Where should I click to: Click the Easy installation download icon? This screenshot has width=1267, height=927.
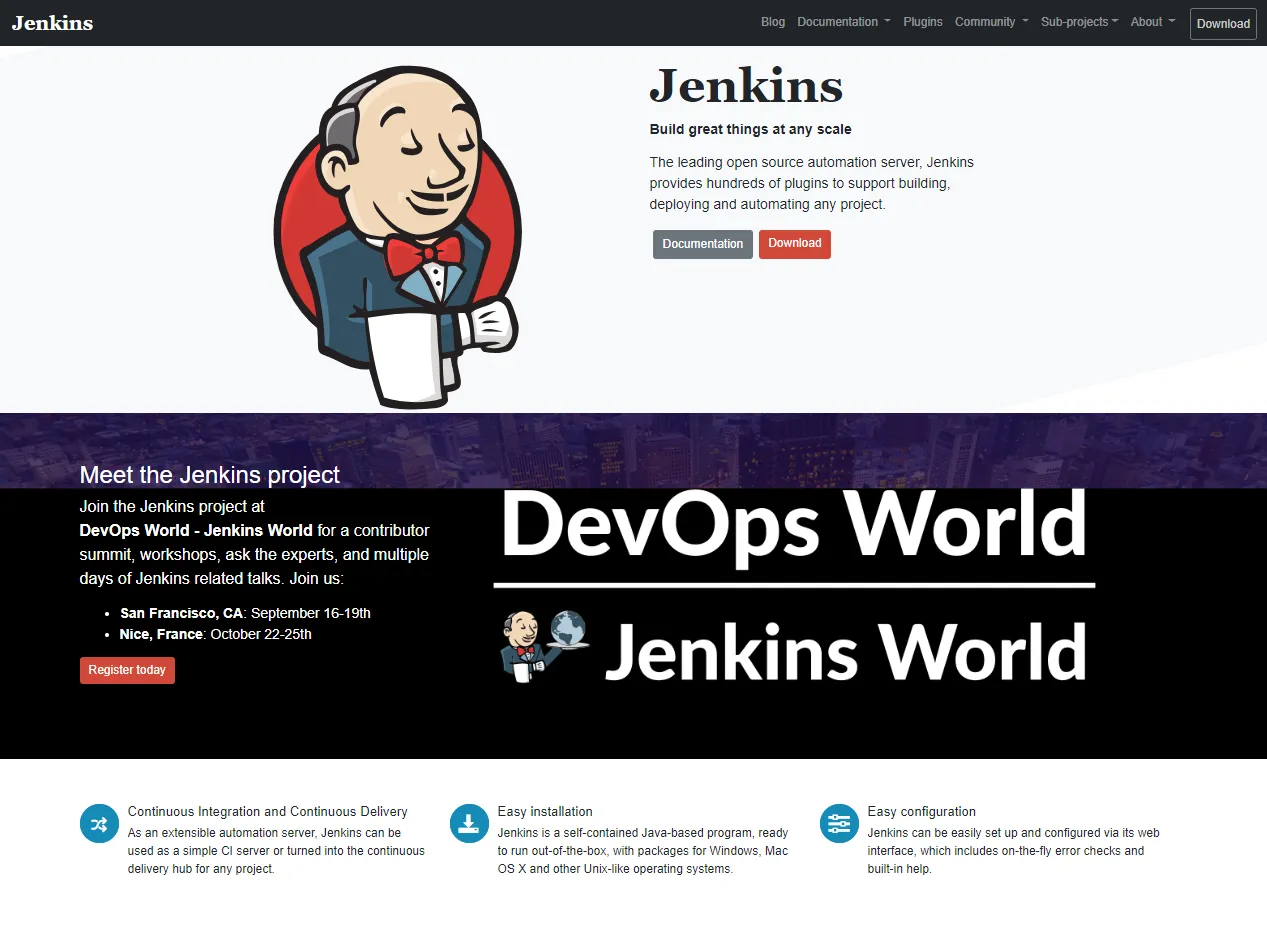pyautogui.click(x=469, y=823)
